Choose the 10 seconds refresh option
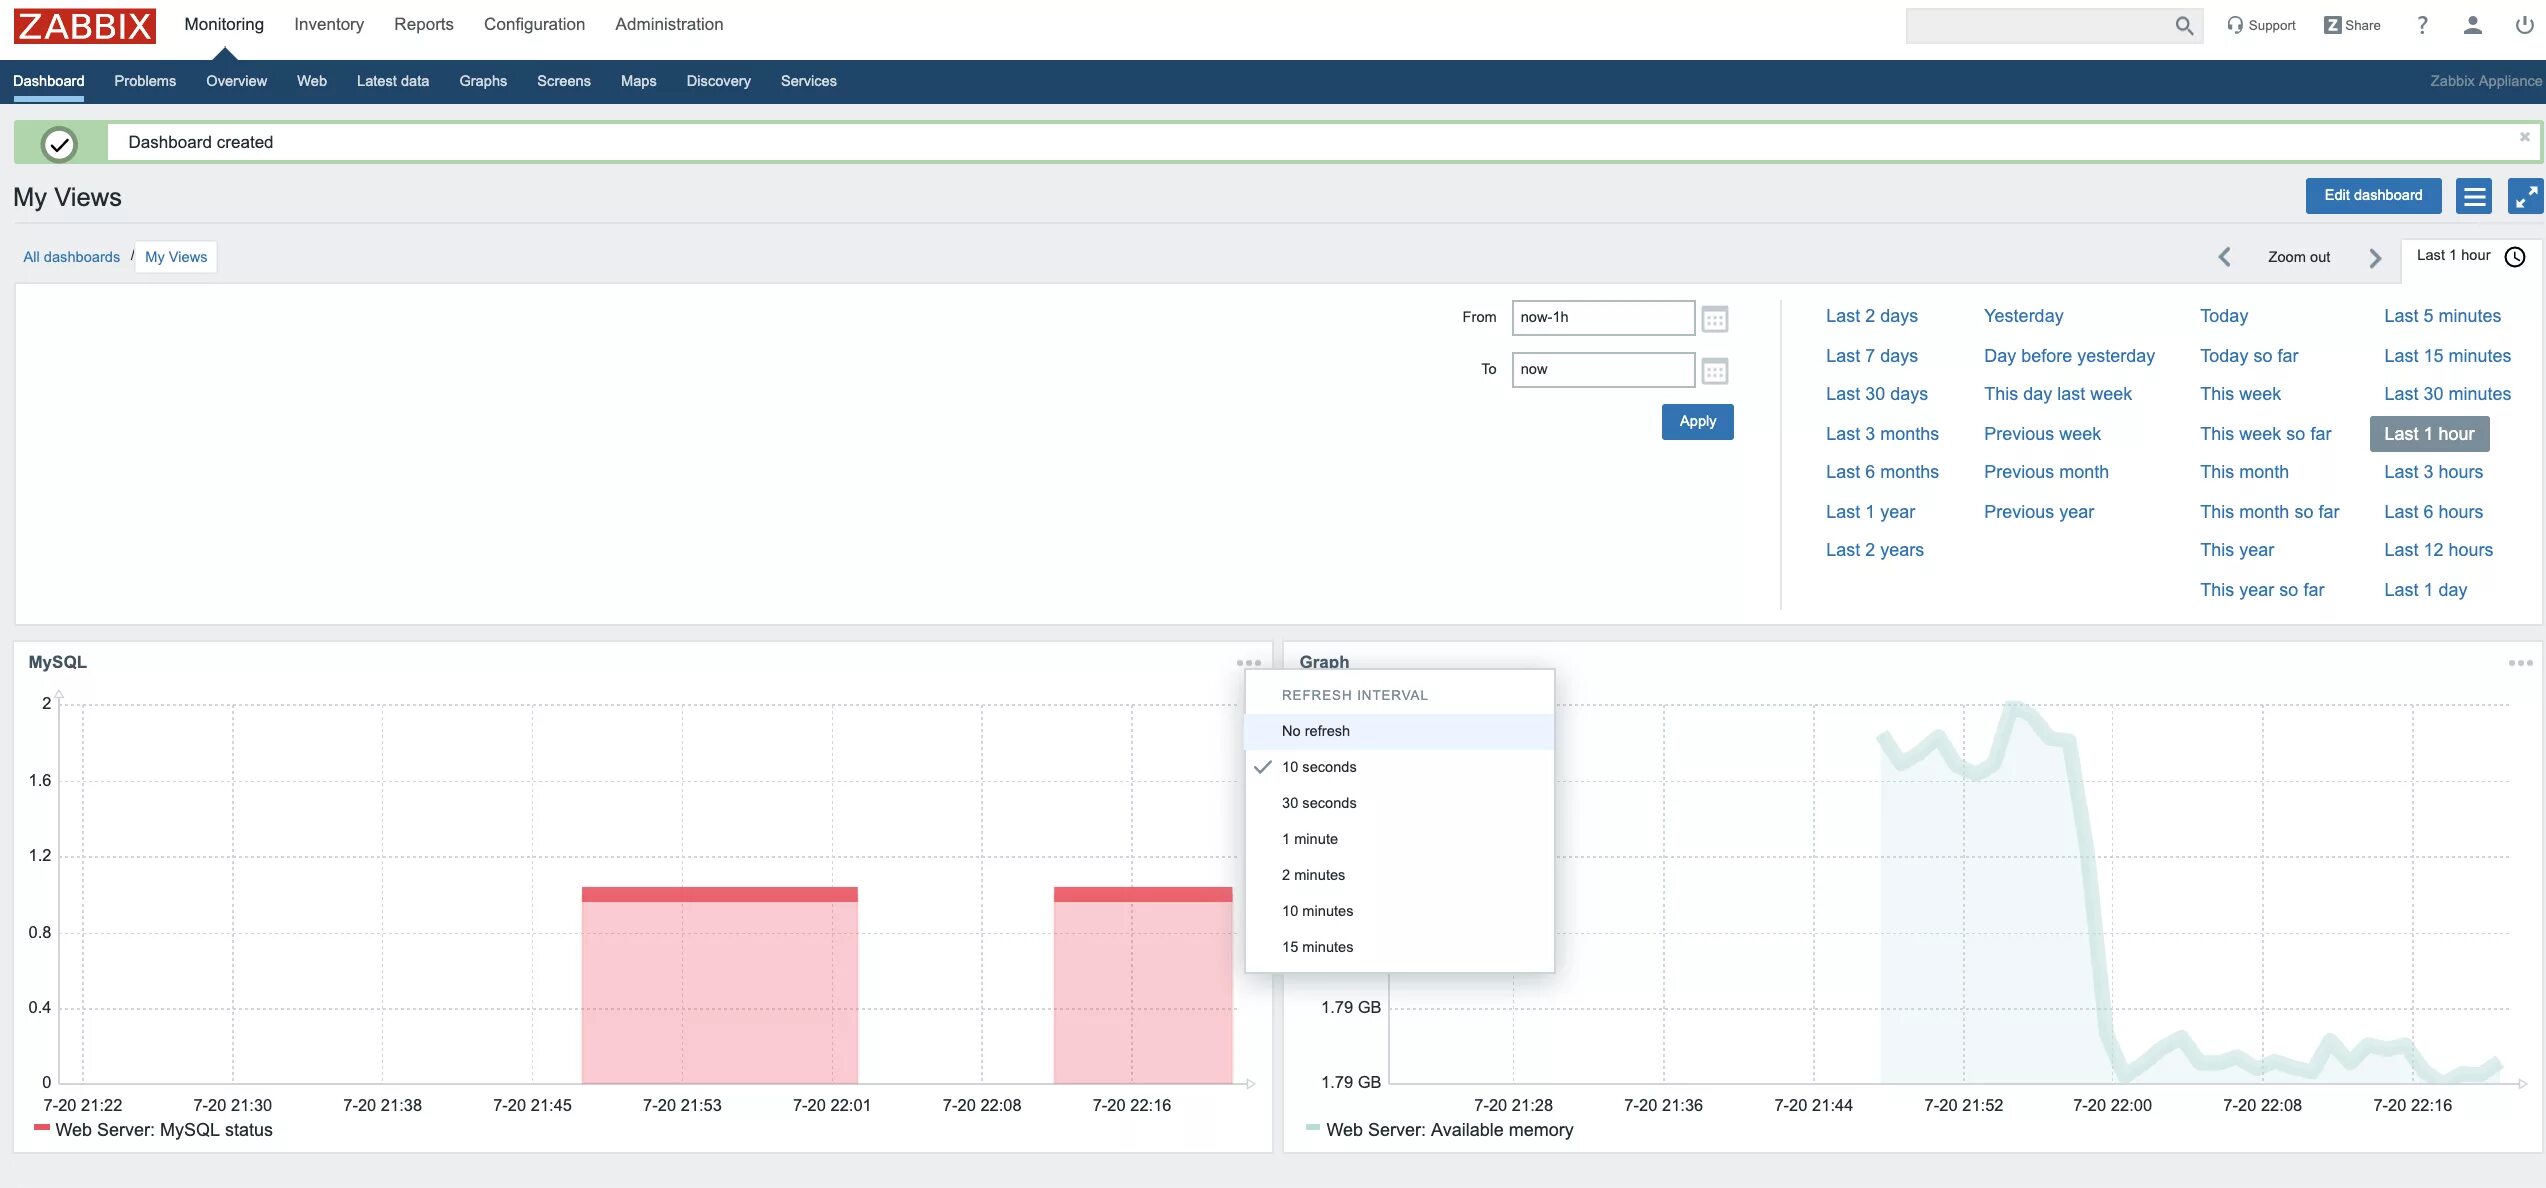The image size is (2546, 1188). tap(1318, 767)
